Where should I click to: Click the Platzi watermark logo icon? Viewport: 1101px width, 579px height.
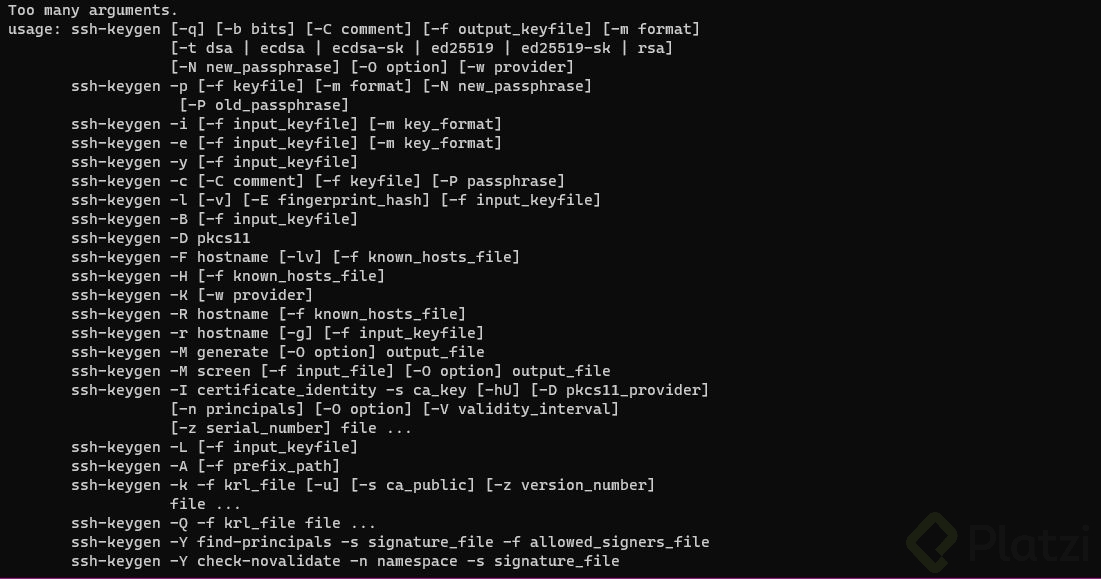tap(932, 542)
